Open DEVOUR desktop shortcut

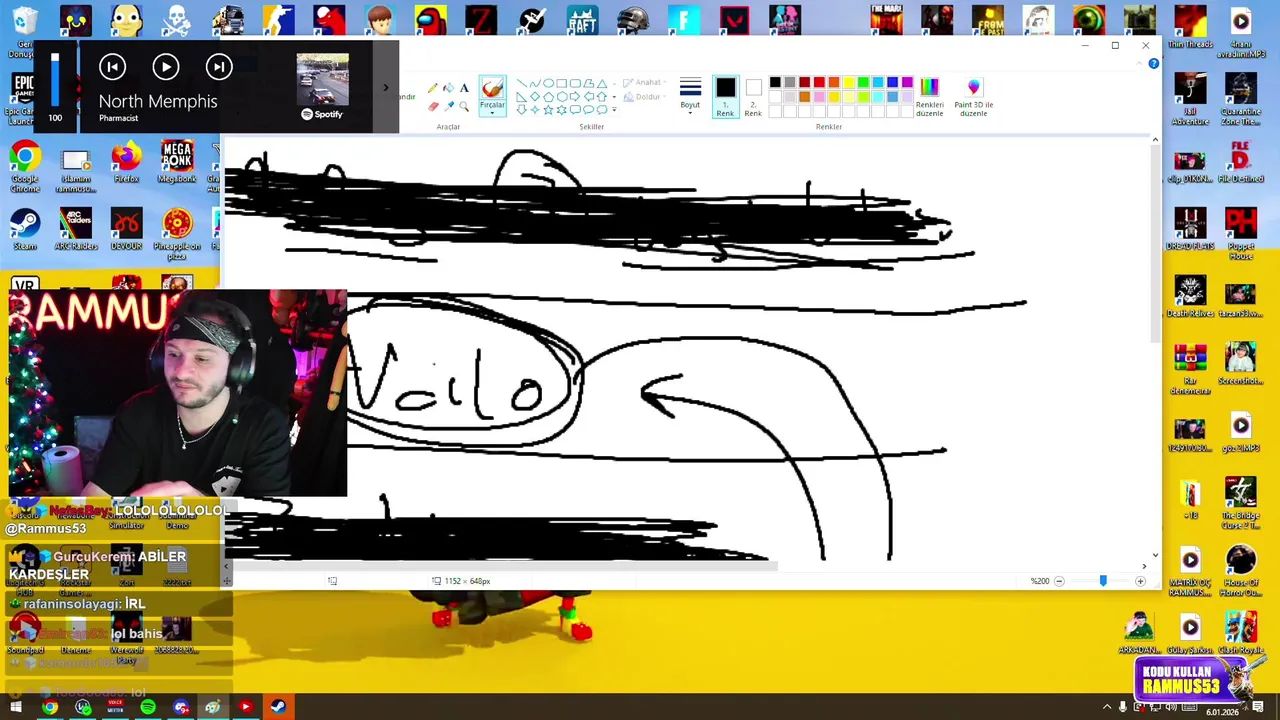pyautogui.click(x=126, y=230)
